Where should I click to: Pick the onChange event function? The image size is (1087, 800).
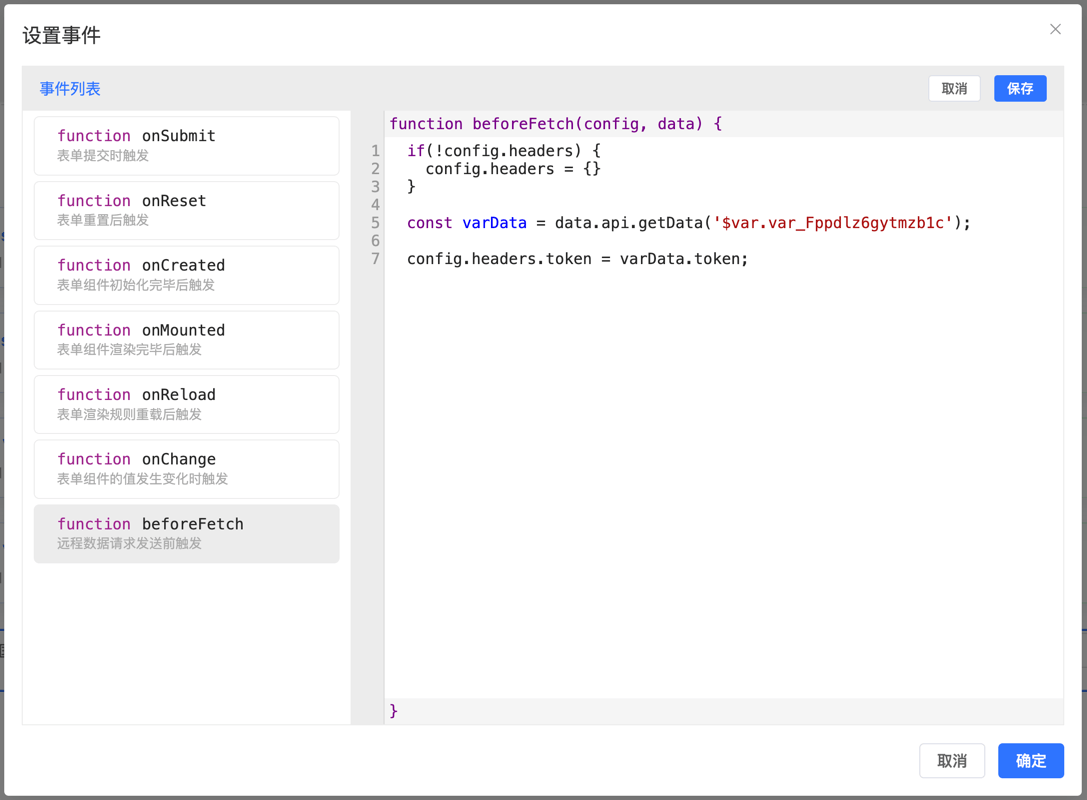[x=186, y=469]
